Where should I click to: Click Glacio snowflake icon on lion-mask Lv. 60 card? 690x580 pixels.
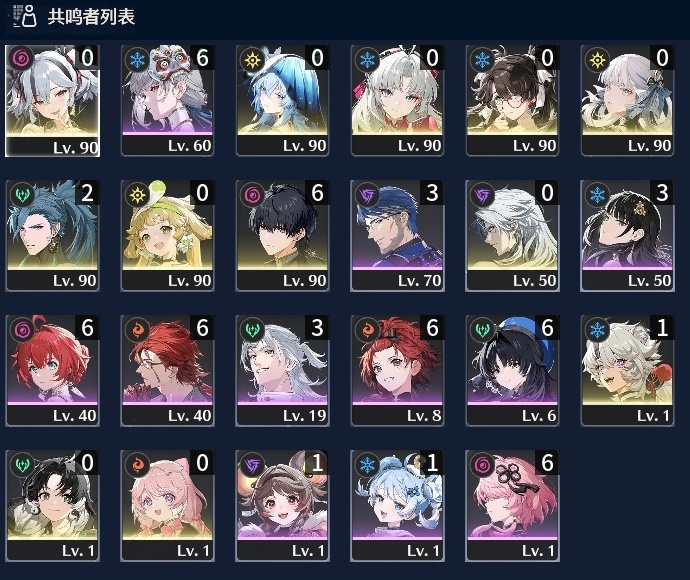(x=137, y=59)
